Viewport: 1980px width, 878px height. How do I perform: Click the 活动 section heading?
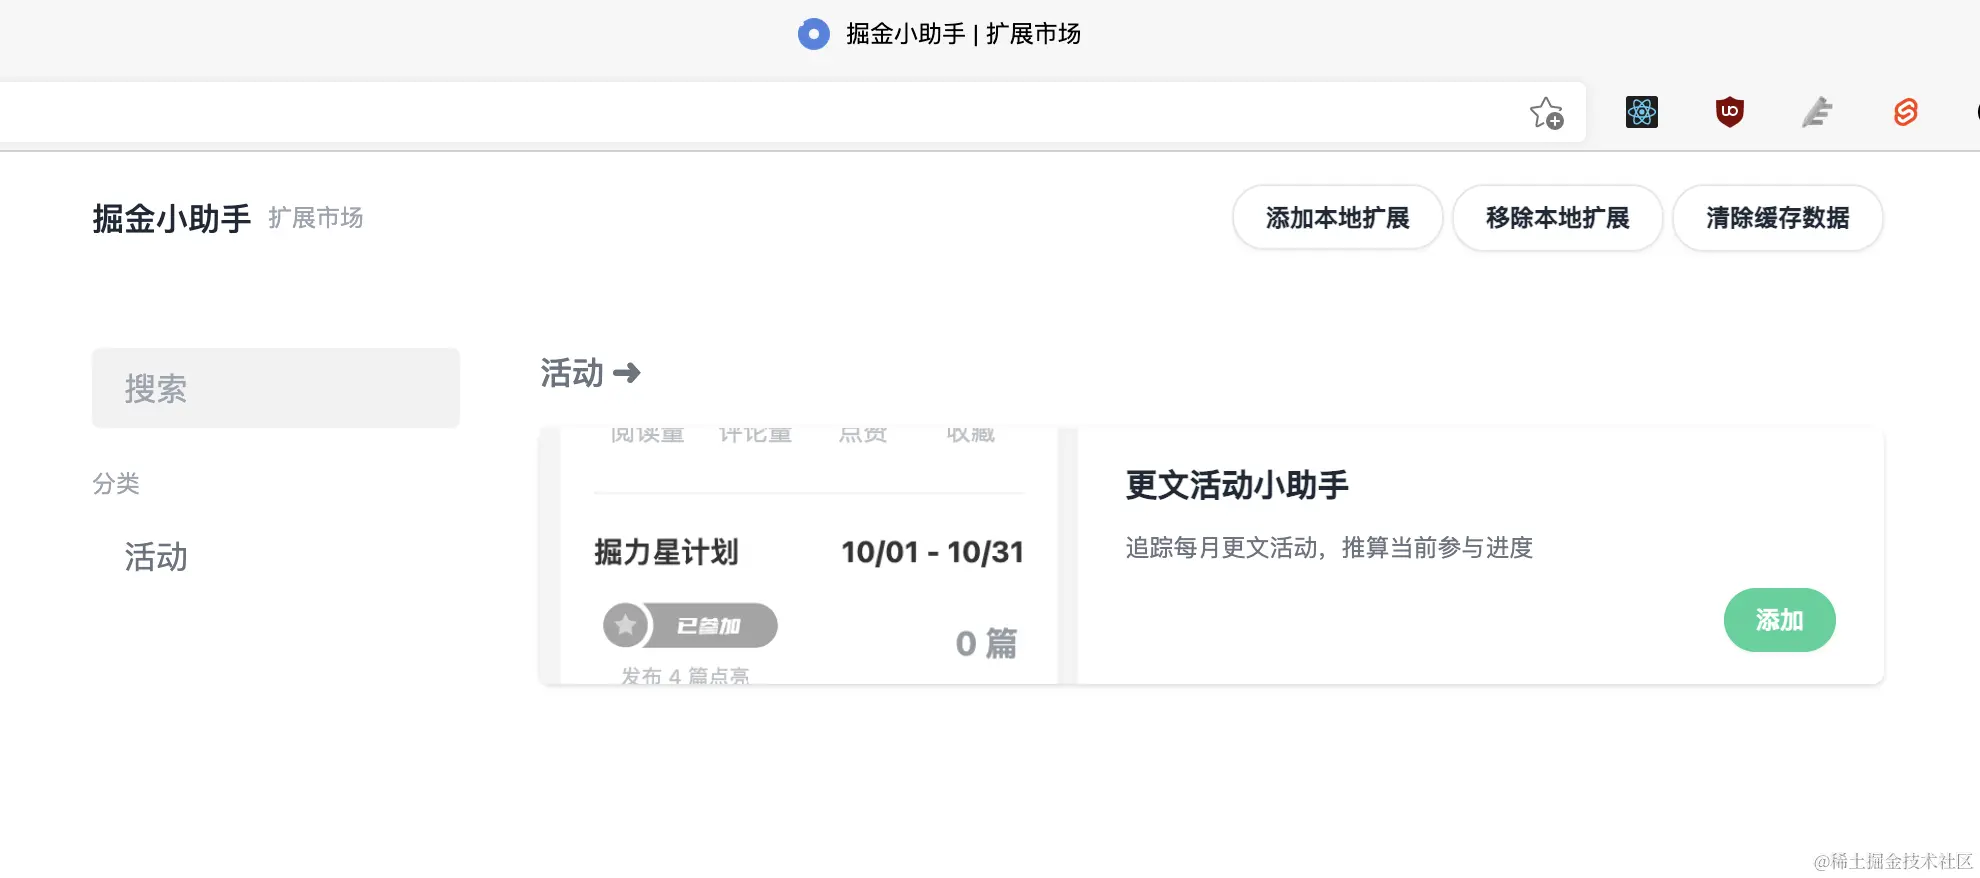pos(572,373)
